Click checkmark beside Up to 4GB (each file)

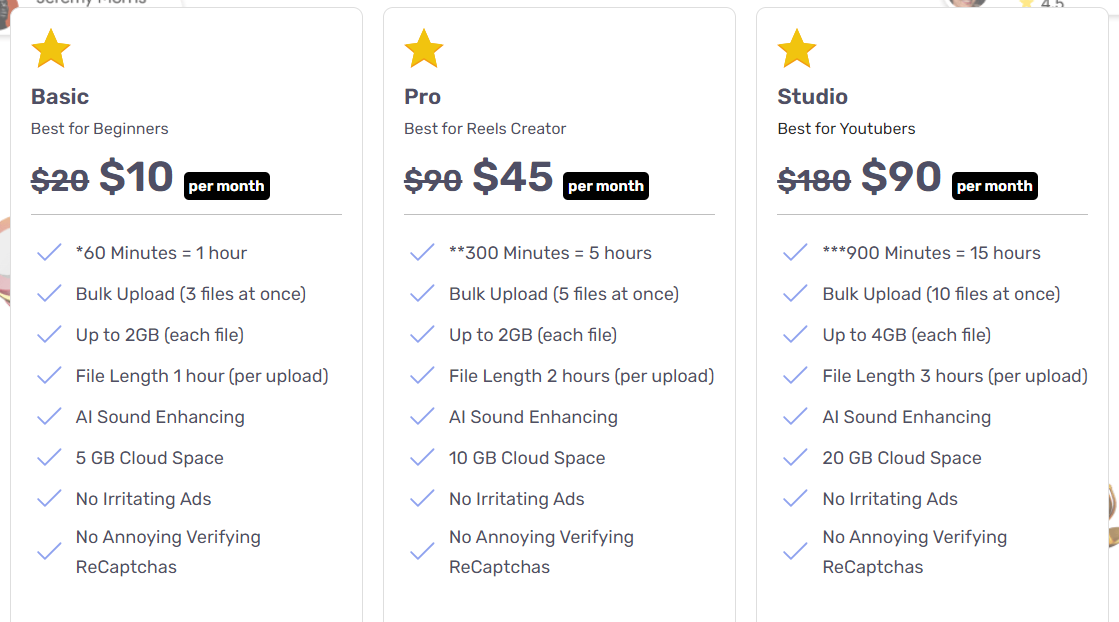[795, 335]
